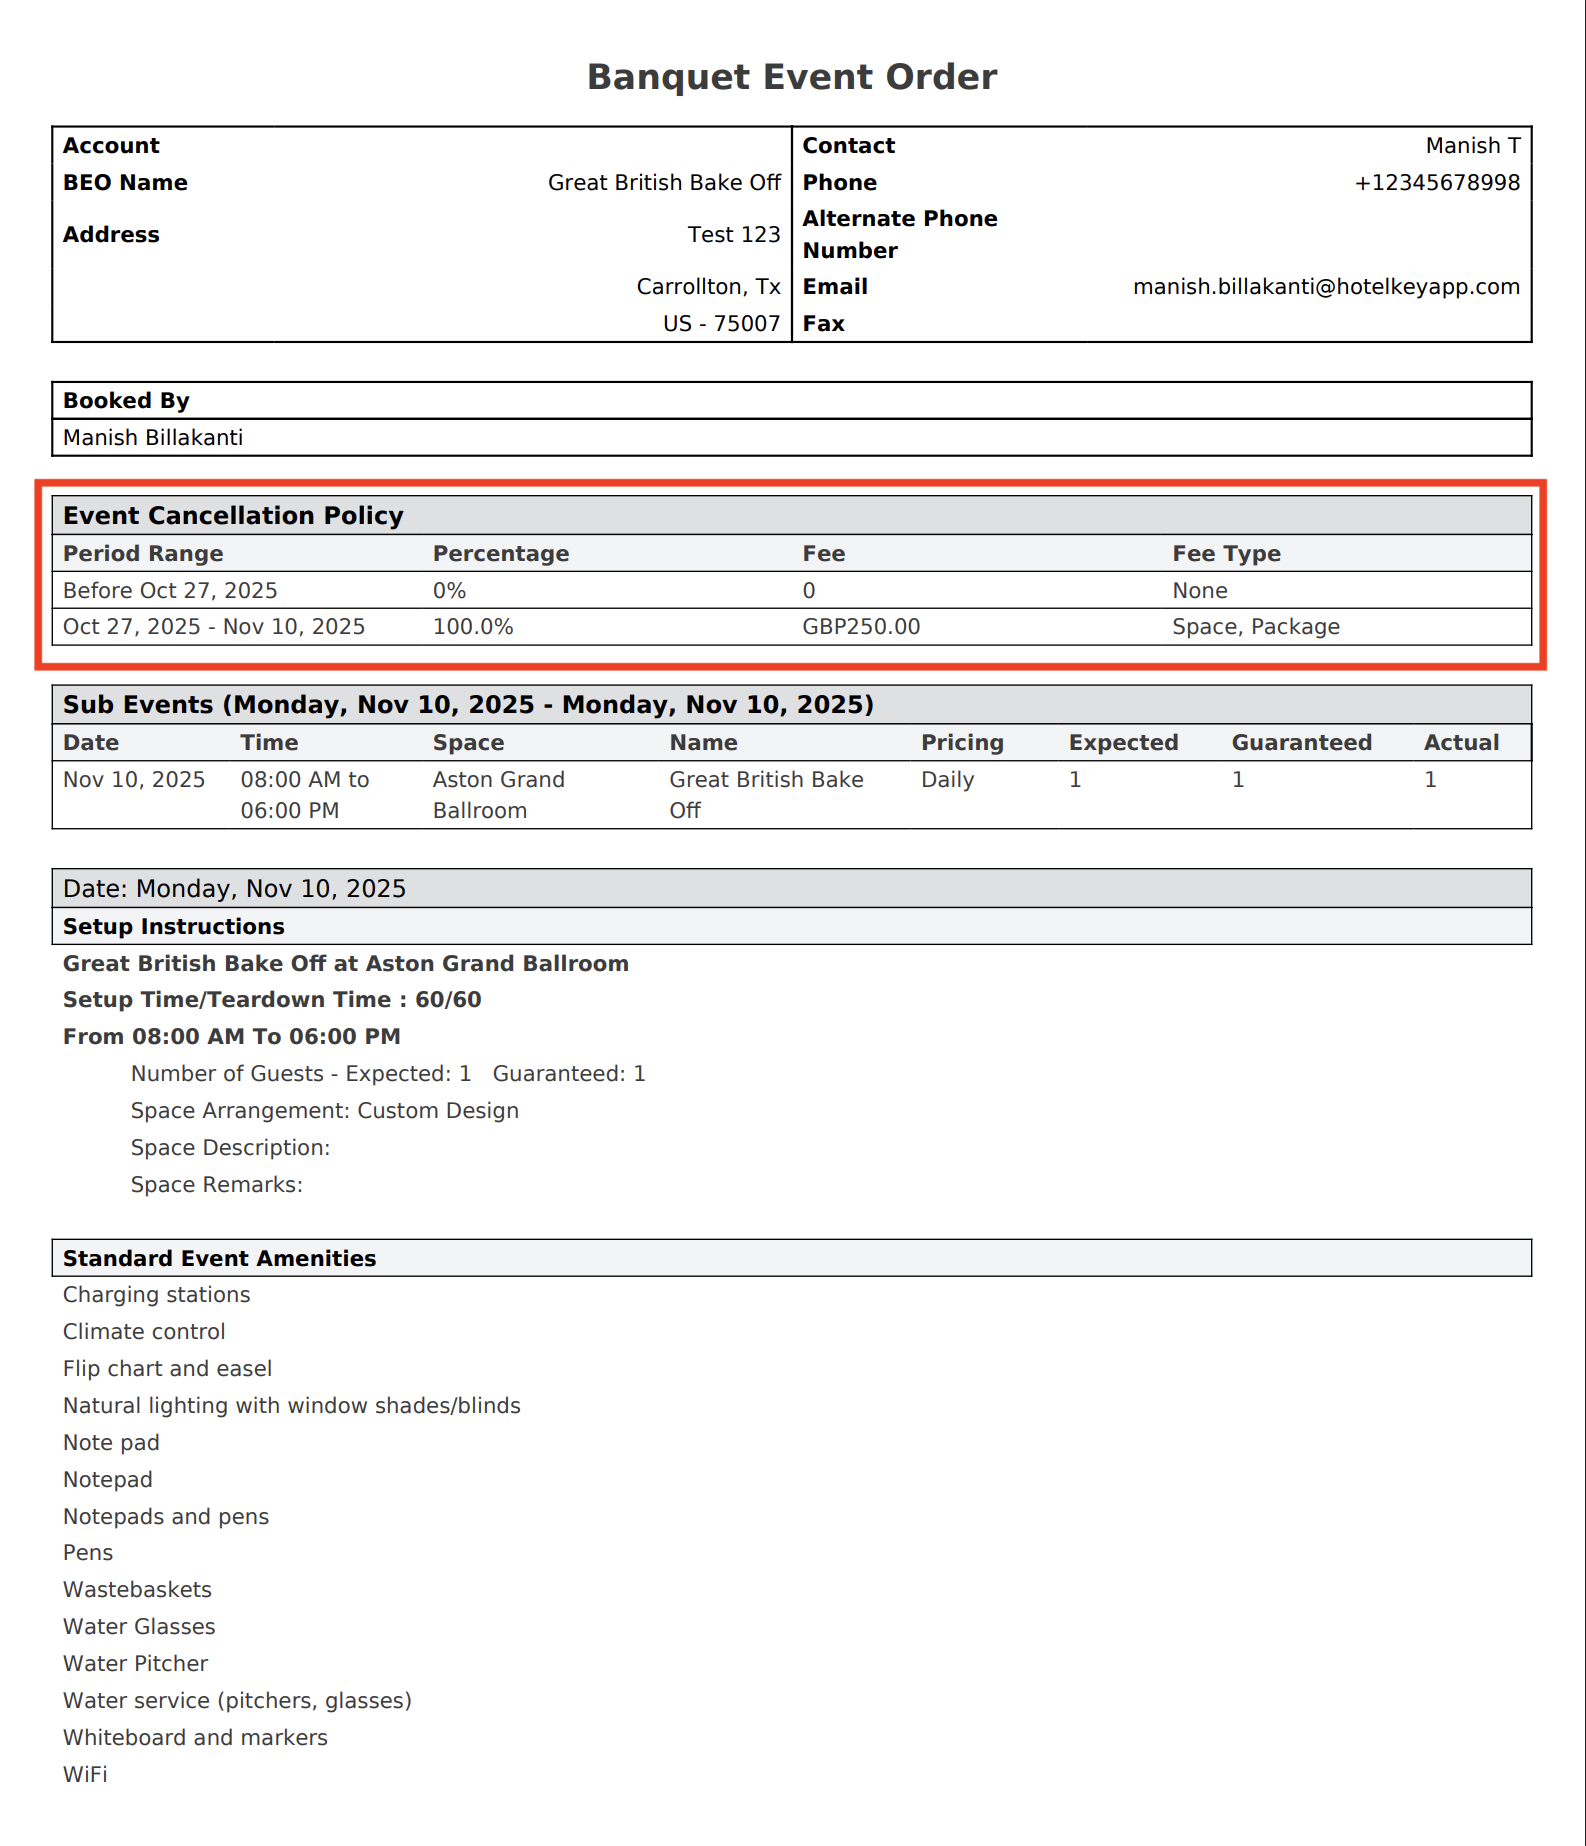
Task: Click the Standard Event Amenities header
Action: [219, 1259]
